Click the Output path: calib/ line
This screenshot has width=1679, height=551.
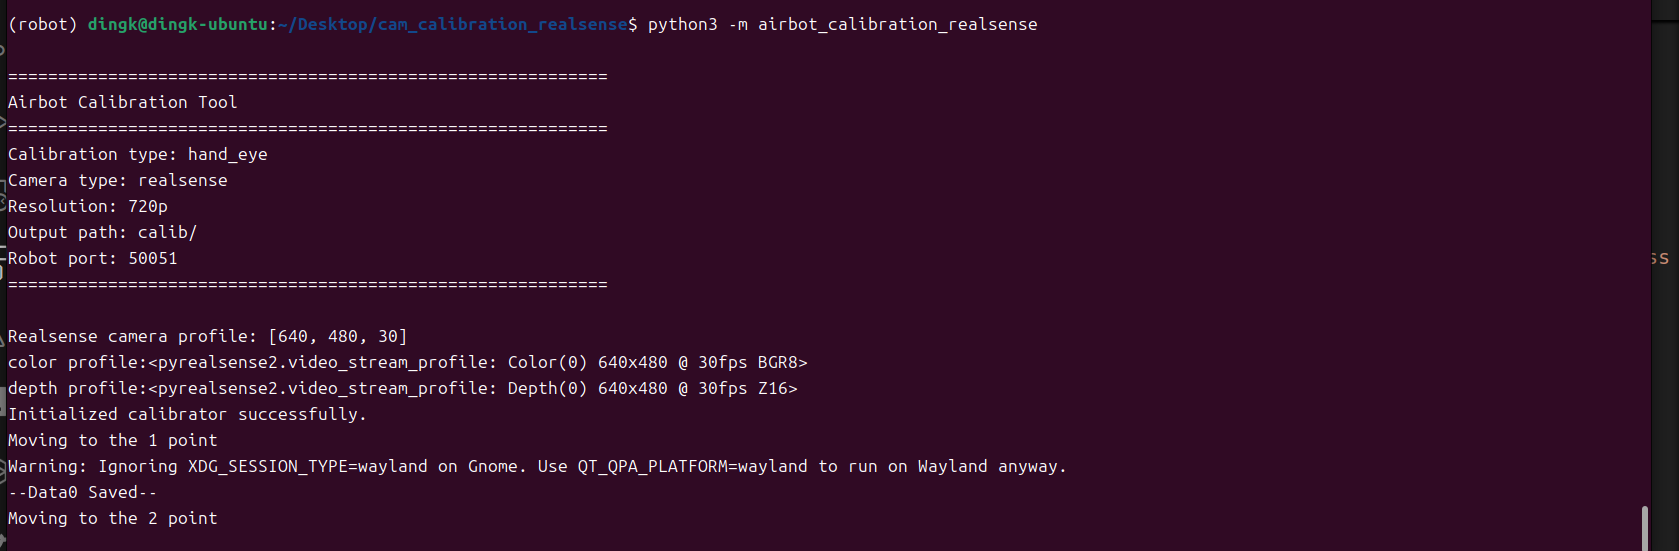(x=102, y=232)
